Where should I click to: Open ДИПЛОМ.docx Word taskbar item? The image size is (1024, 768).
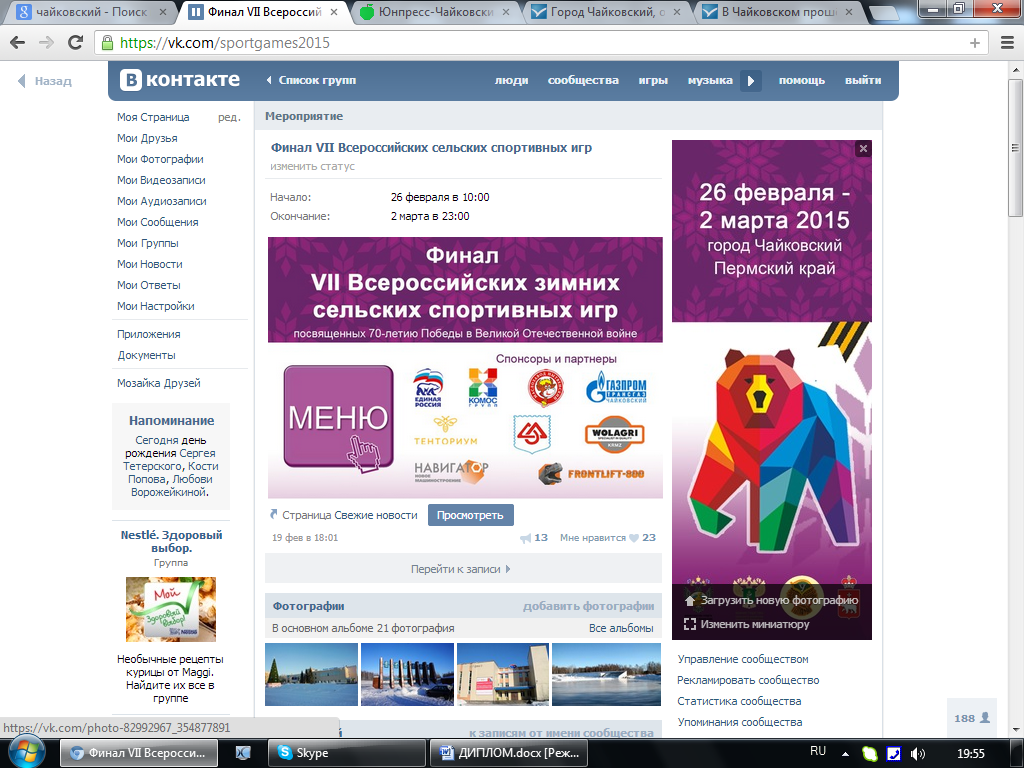click(510, 753)
